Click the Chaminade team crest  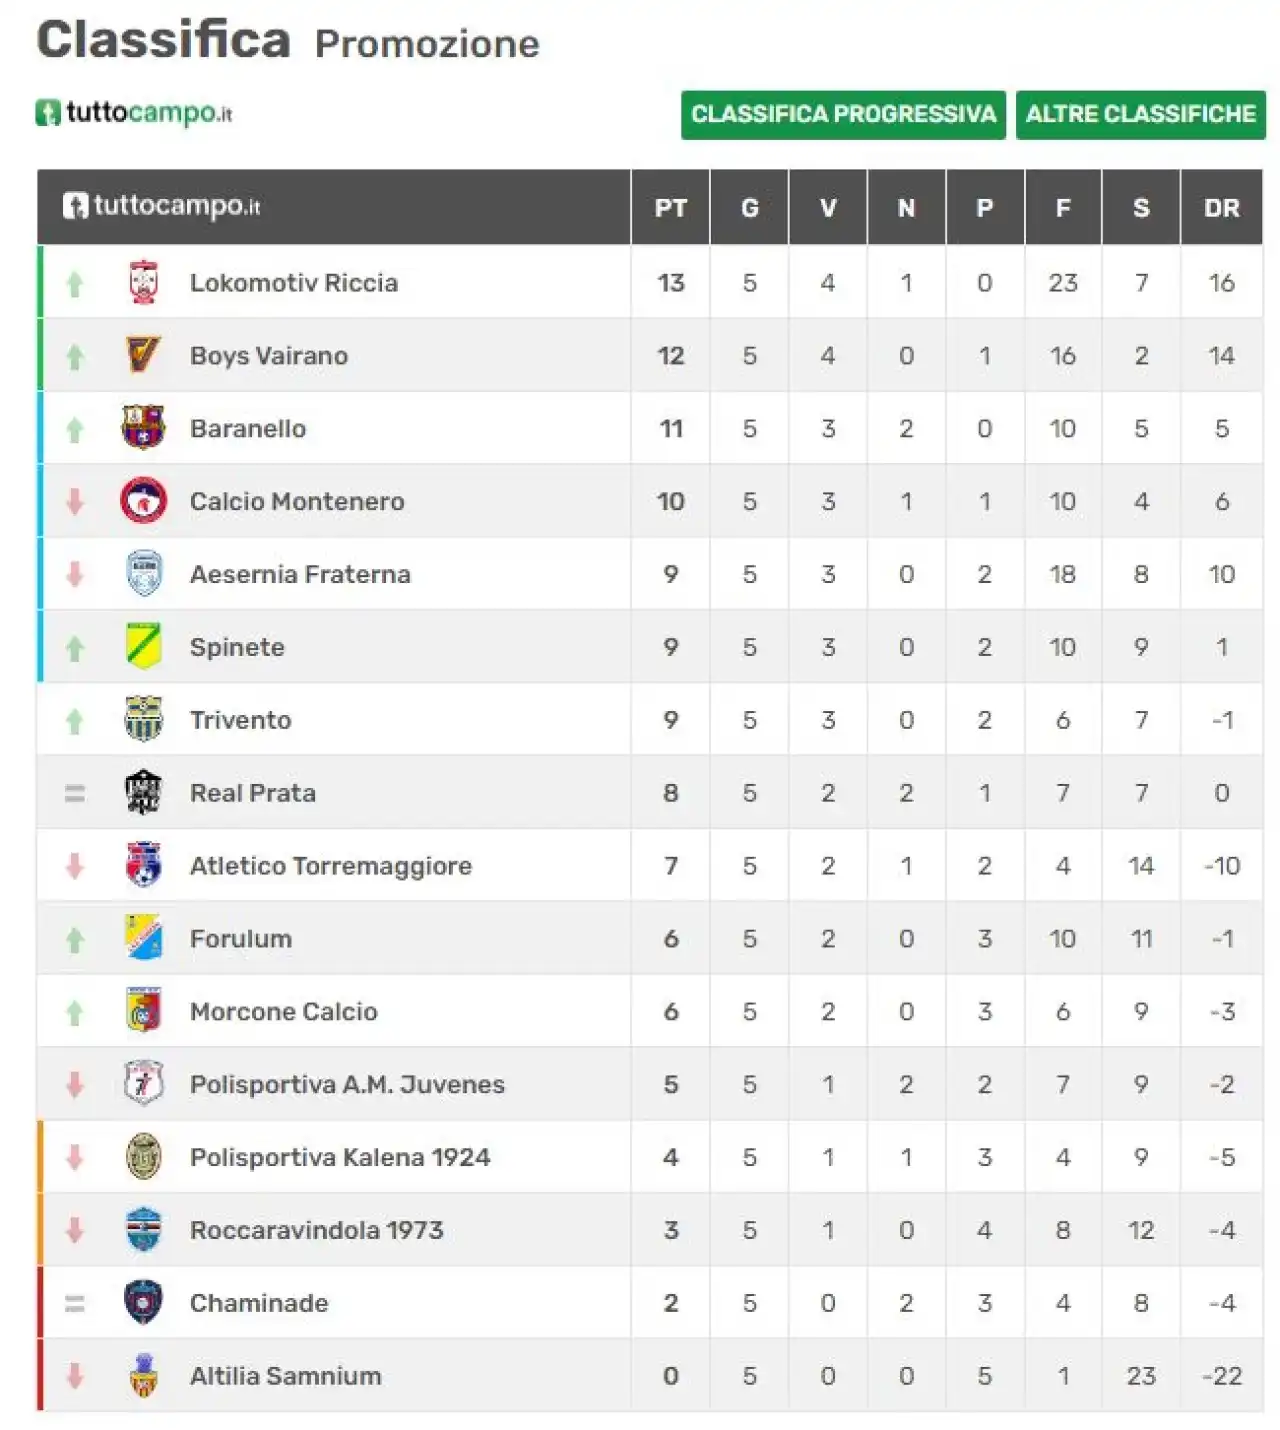tap(144, 1303)
